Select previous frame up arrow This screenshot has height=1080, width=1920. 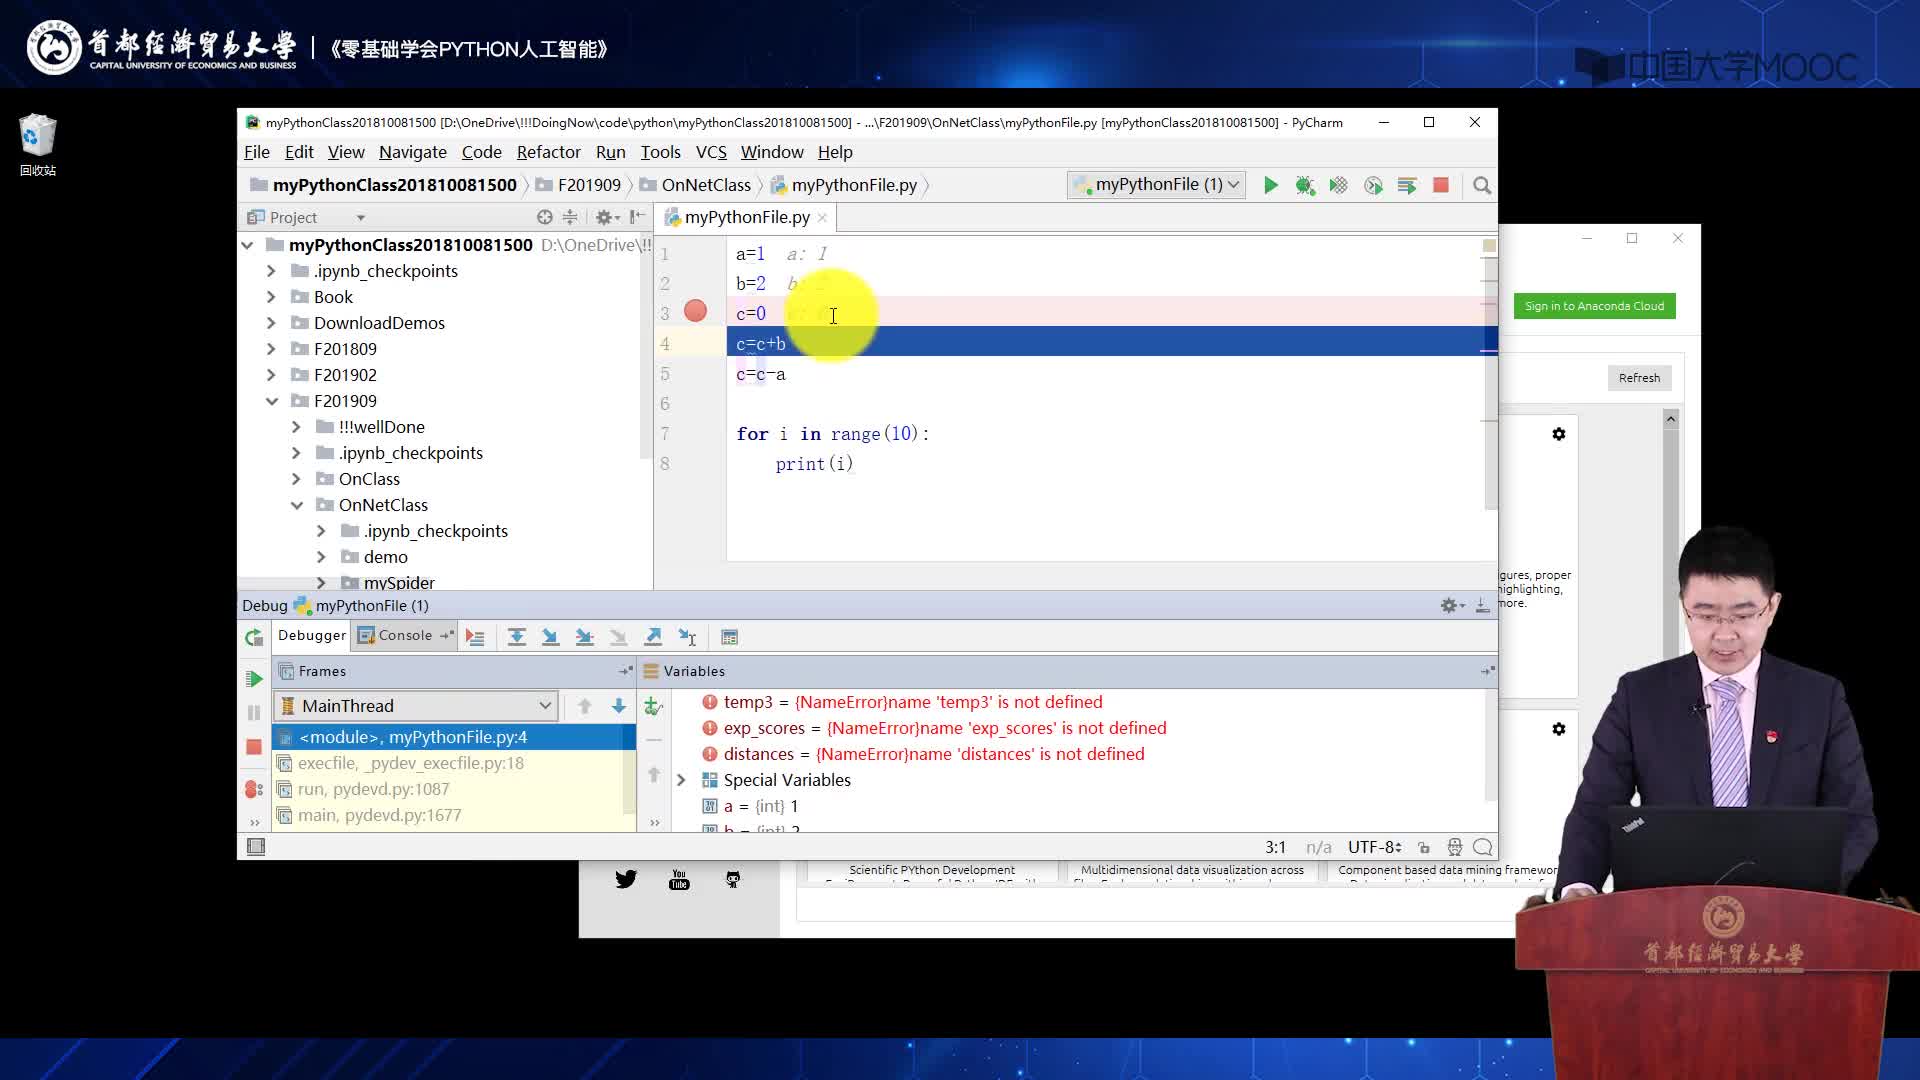pyautogui.click(x=585, y=706)
